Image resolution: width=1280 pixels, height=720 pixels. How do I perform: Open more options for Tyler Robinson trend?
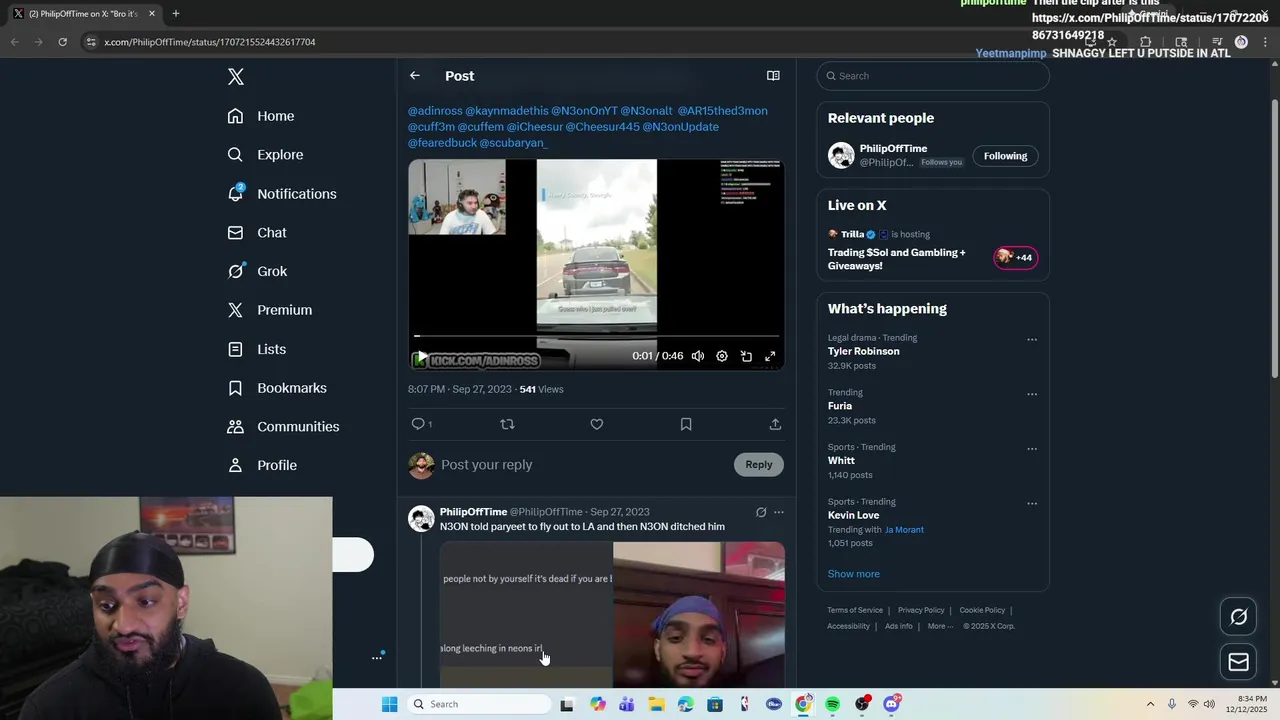1032,339
